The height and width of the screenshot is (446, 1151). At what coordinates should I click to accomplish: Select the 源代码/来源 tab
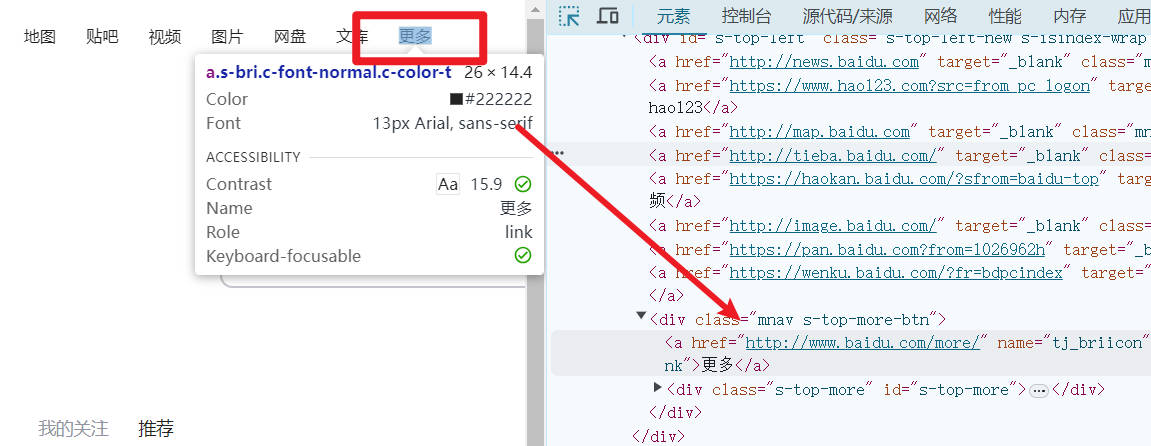pos(847,16)
